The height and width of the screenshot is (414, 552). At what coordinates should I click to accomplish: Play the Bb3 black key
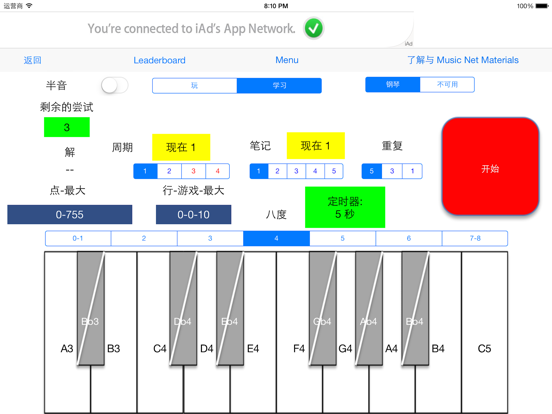click(91, 308)
